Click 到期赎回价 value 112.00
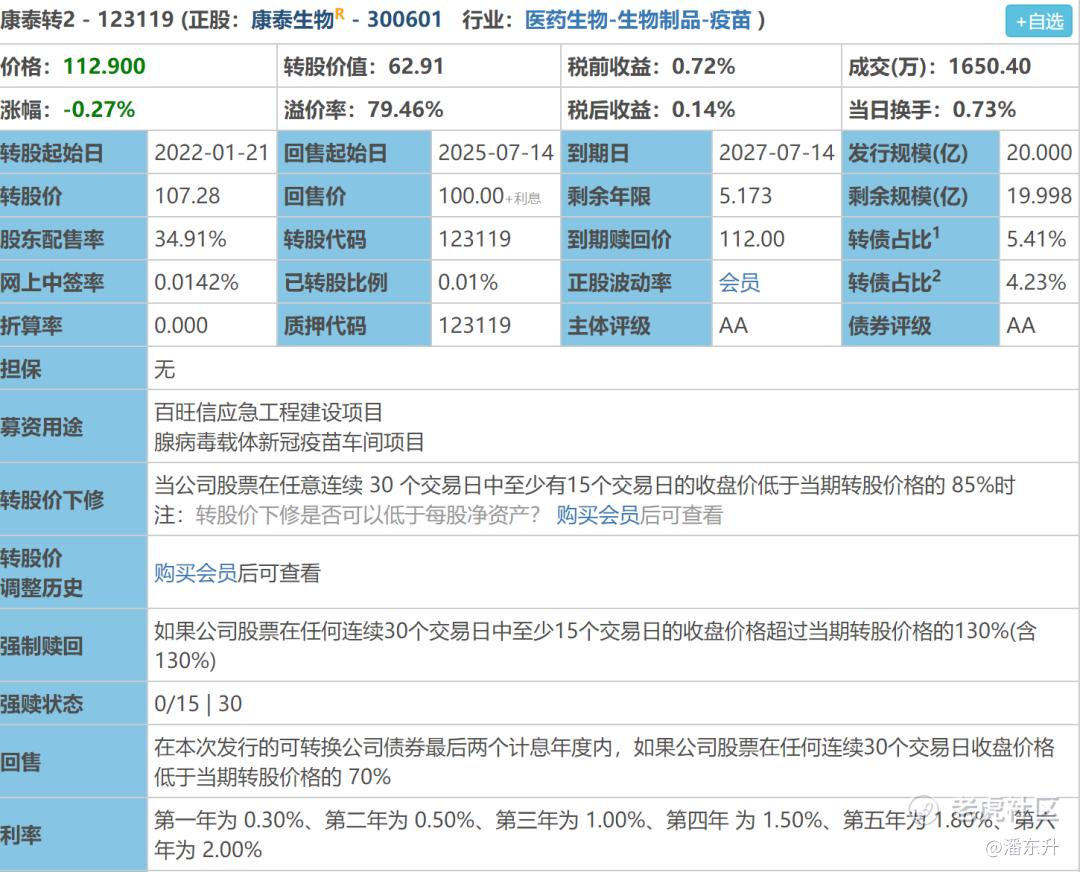Screen dimensions: 1080x872 pos(752,239)
